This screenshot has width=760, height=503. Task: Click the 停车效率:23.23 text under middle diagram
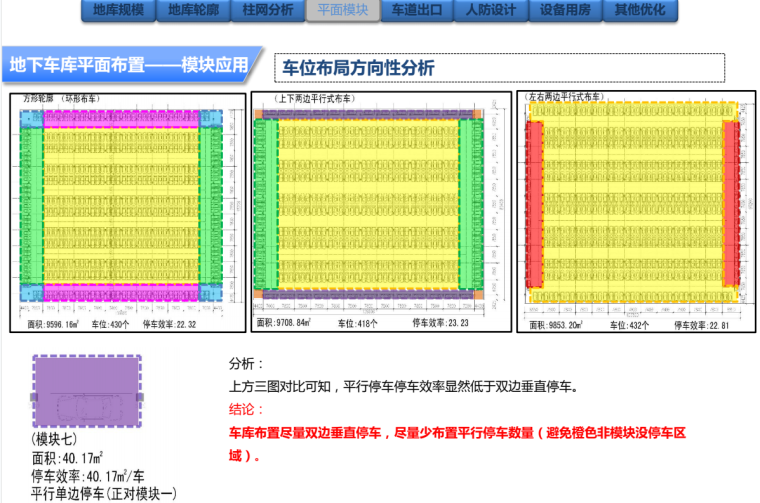pos(441,323)
